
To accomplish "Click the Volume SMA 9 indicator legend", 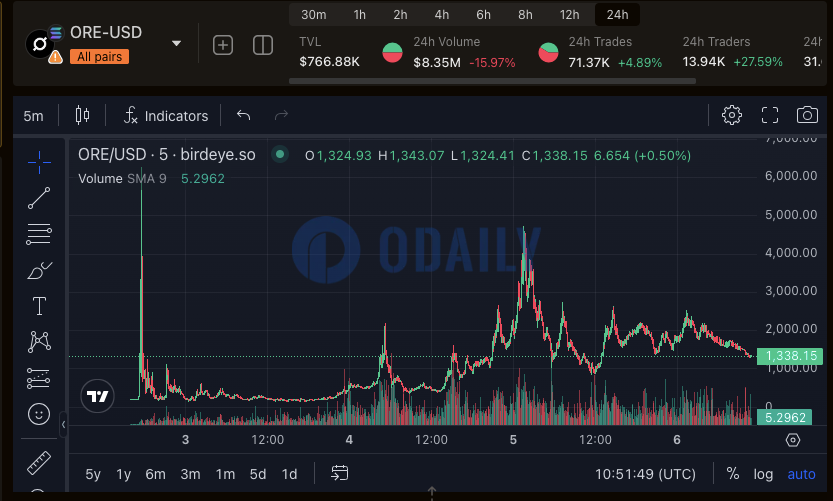I will point(122,179).
